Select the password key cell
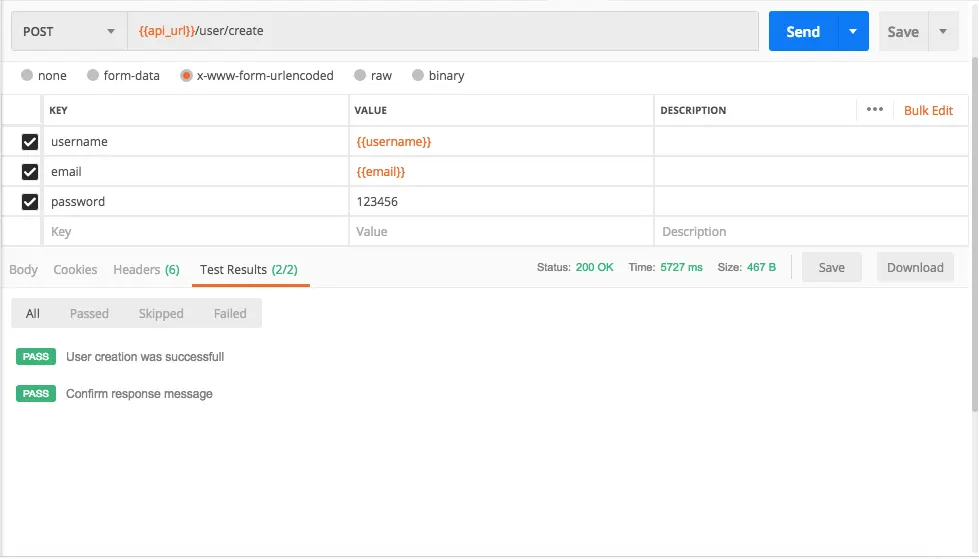This screenshot has height=559, width=979. coord(195,202)
